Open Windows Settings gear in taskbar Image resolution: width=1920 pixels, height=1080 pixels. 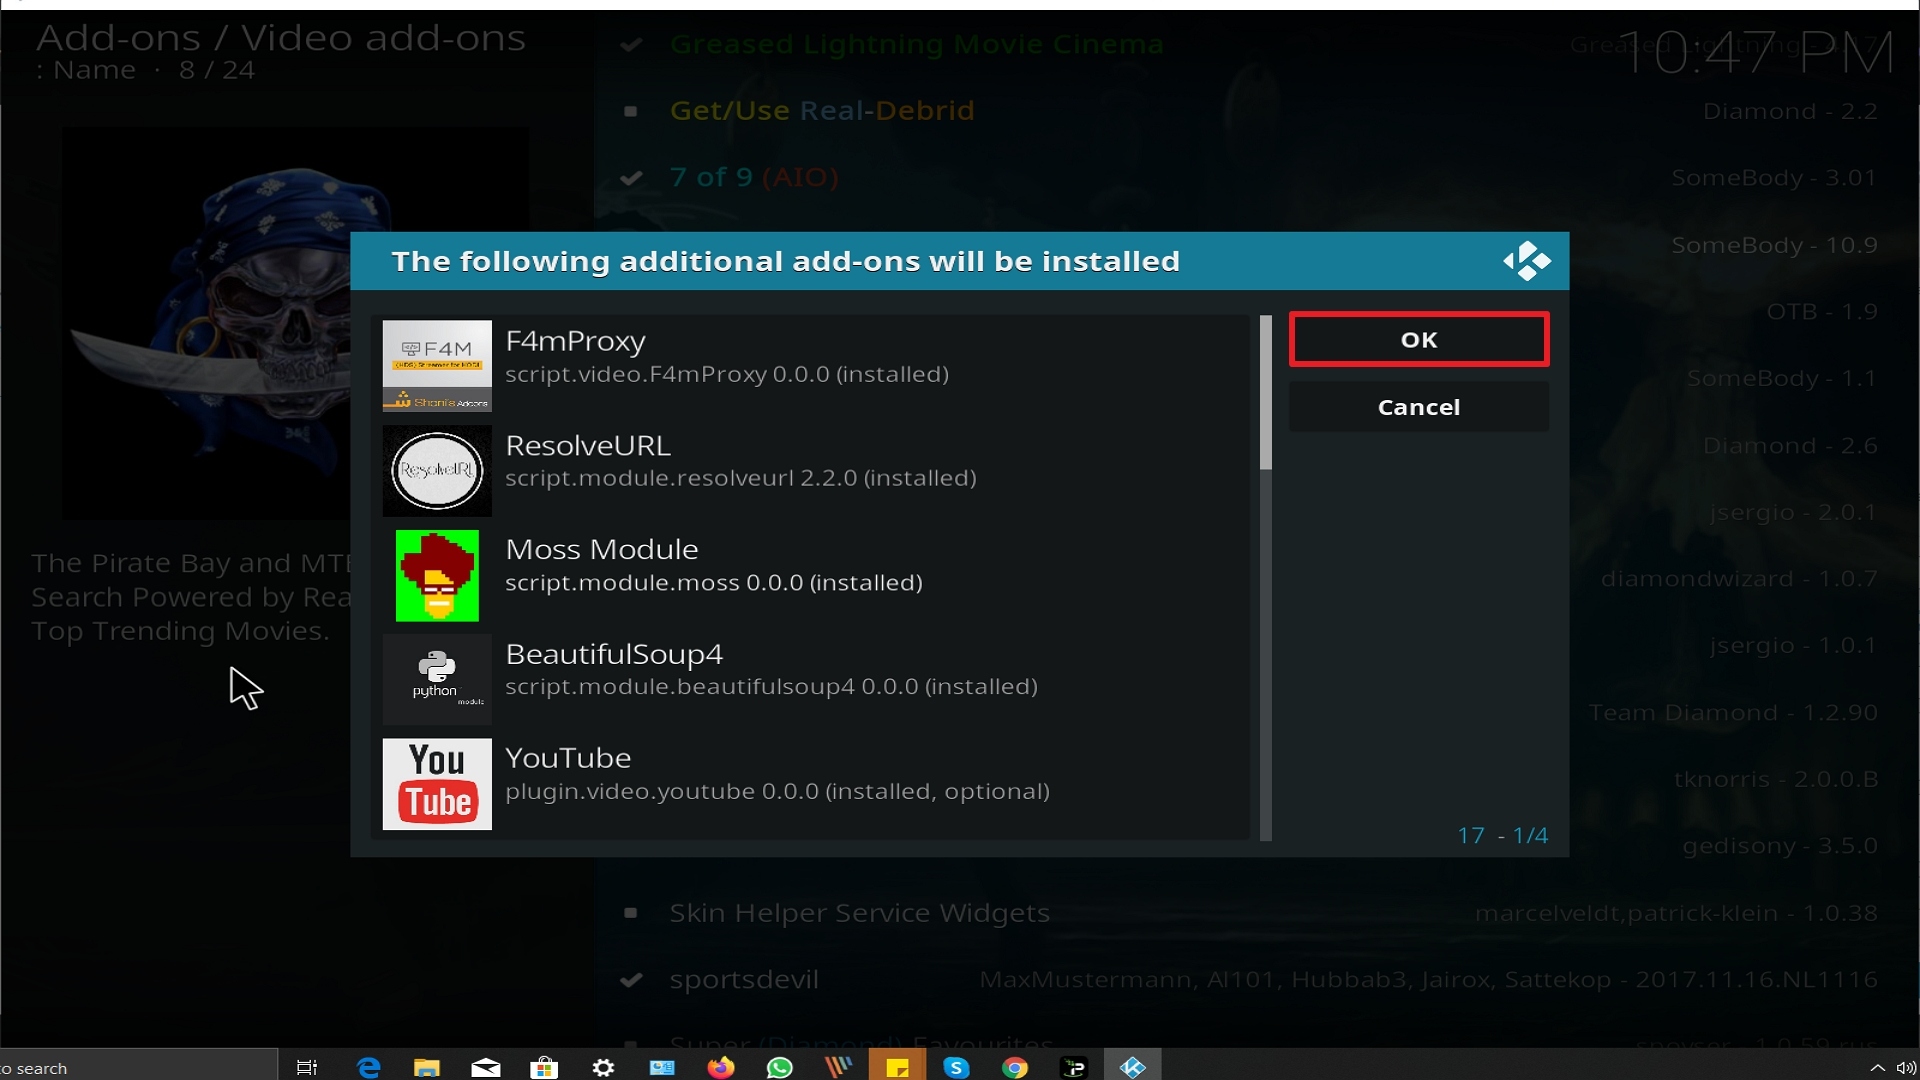(x=603, y=1067)
